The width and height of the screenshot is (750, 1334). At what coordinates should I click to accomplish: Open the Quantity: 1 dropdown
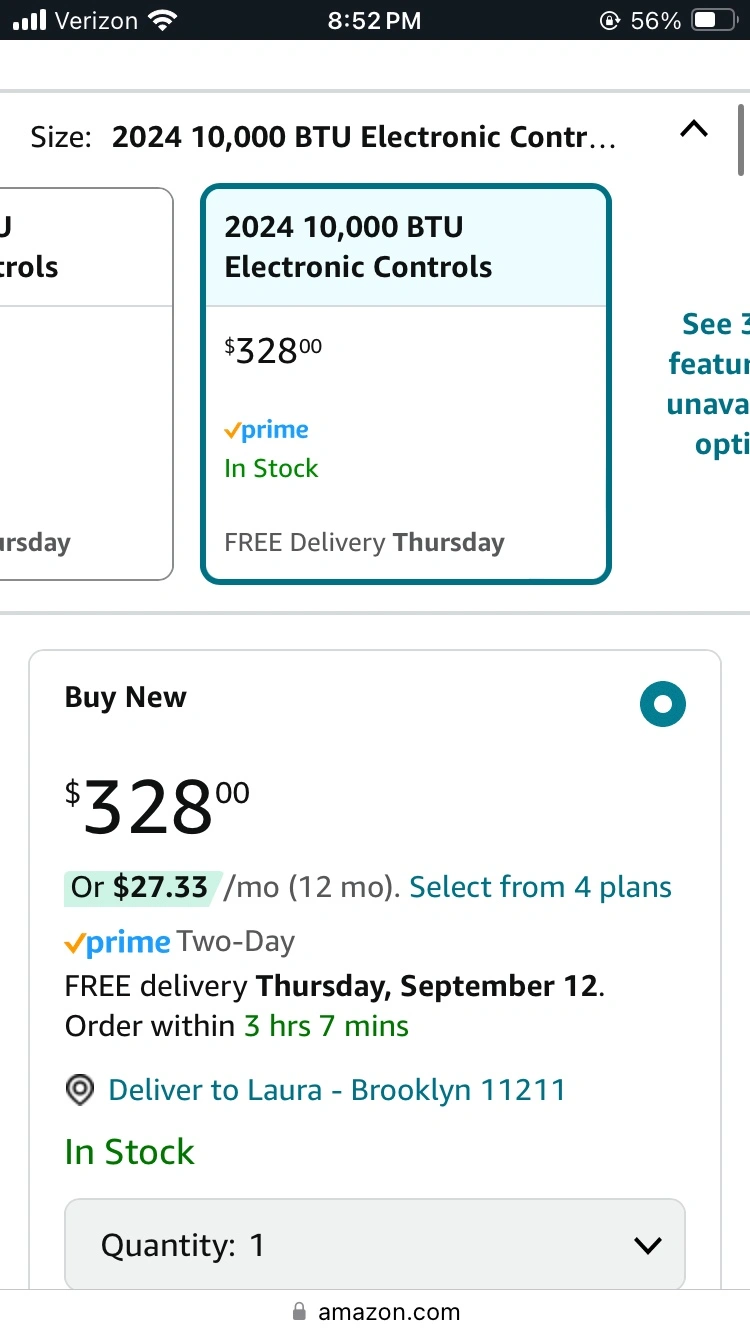375,1245
